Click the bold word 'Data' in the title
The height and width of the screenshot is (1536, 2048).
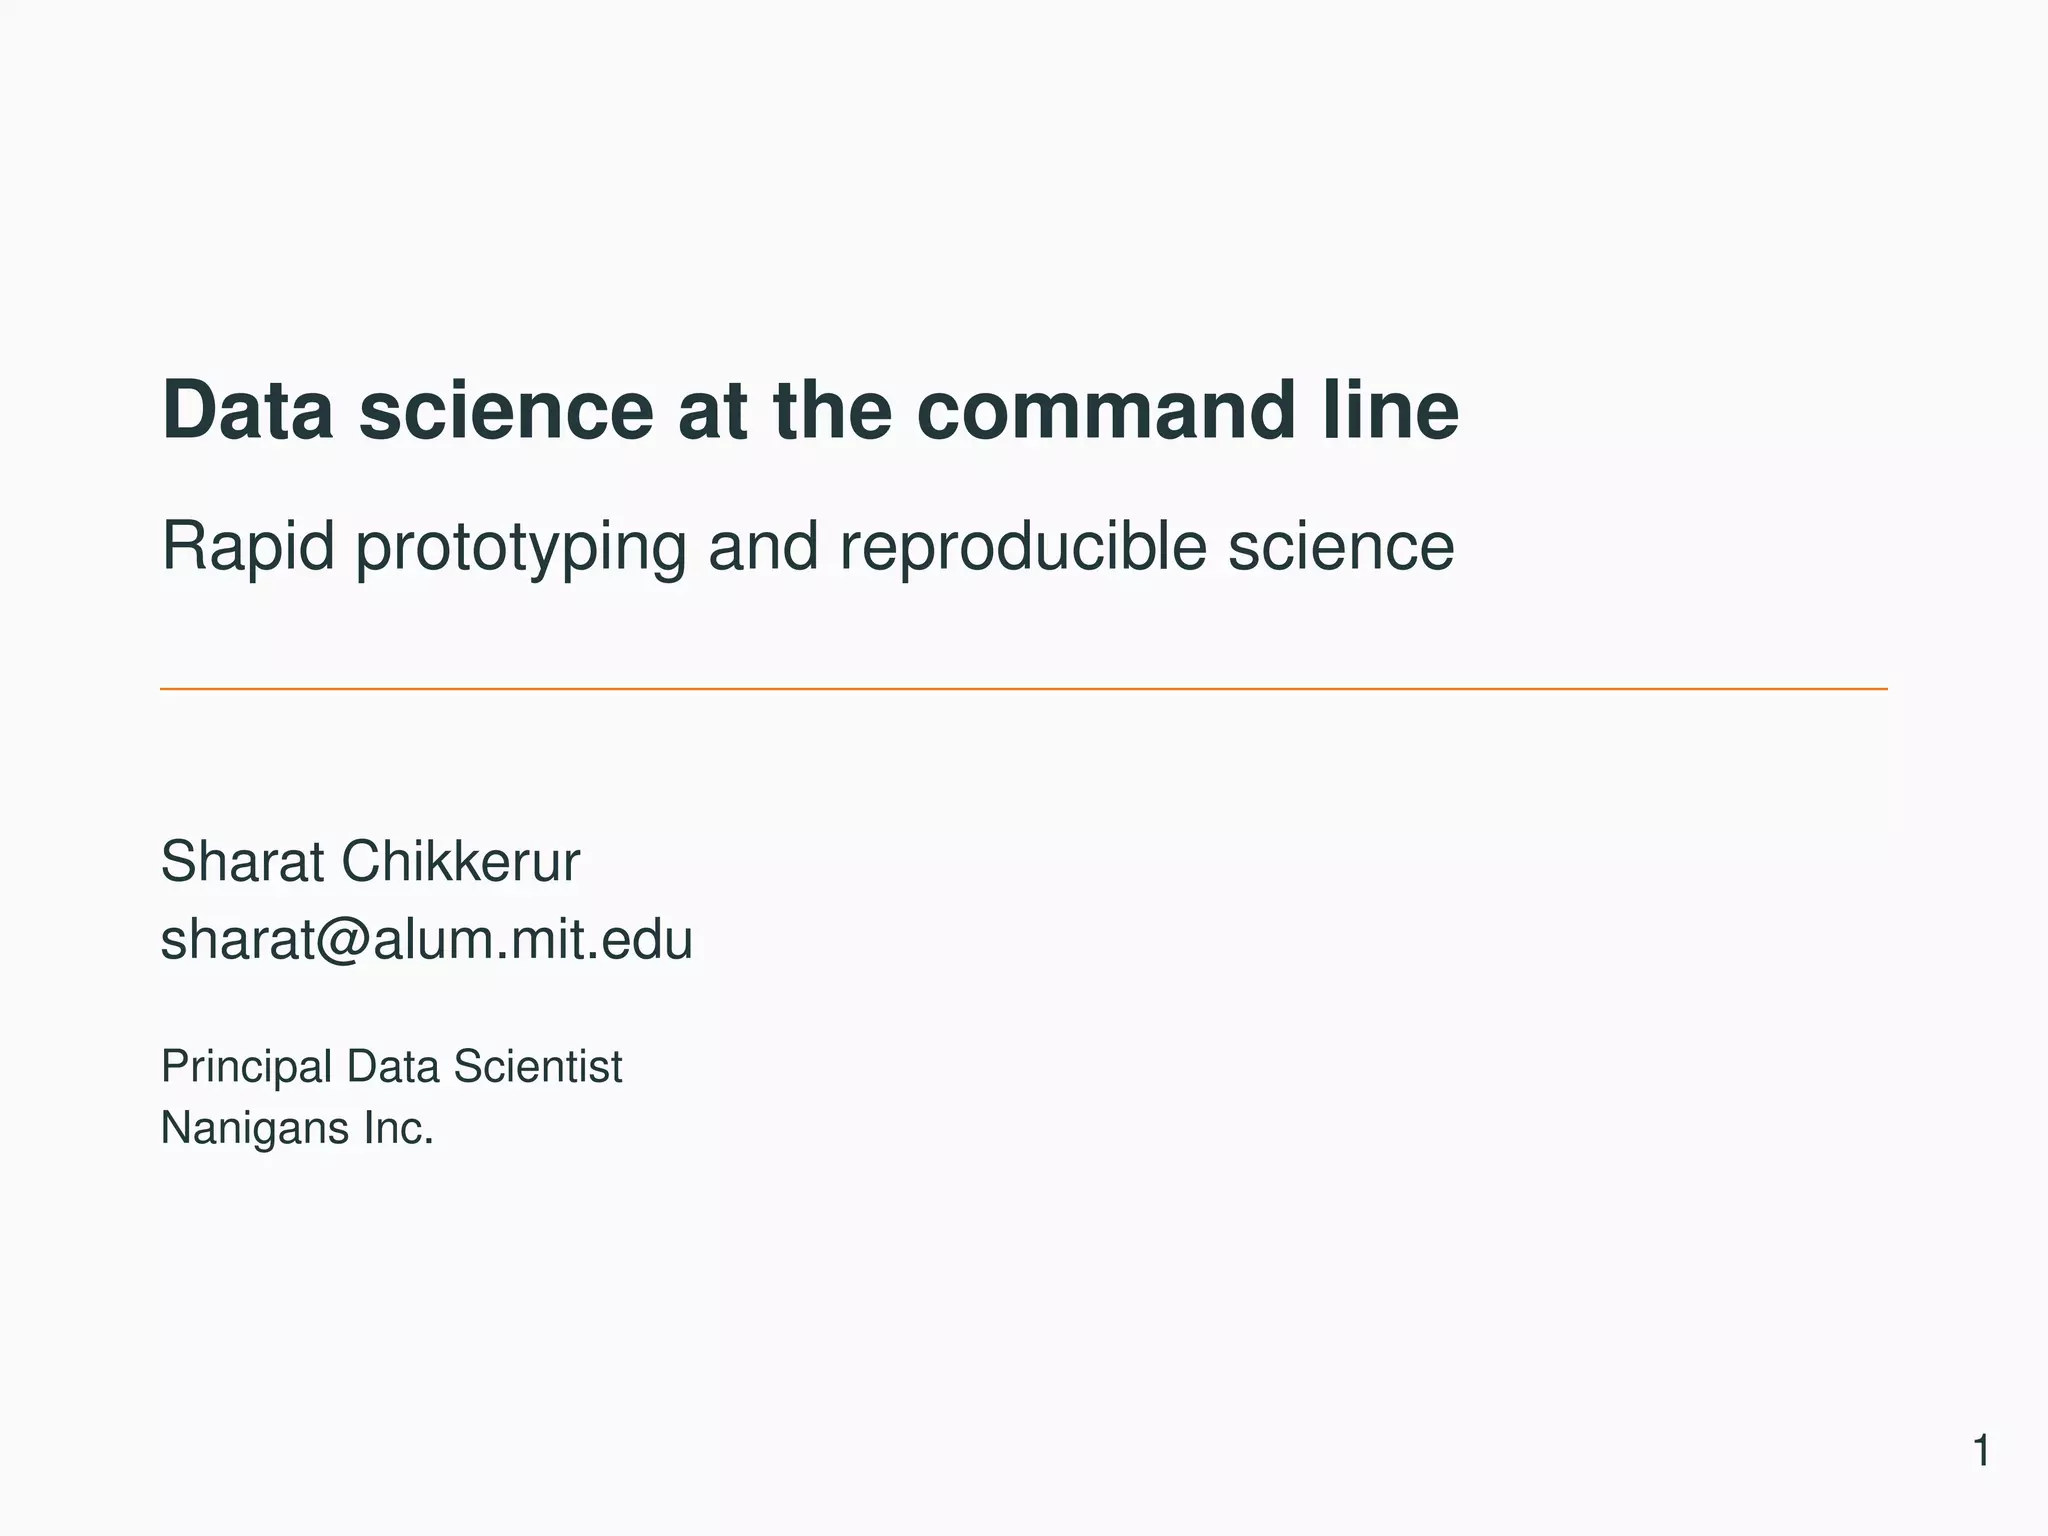(x=248, y=410)
